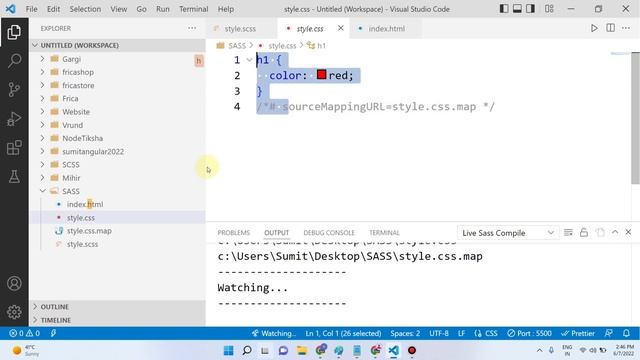Viewport: 640px width, 360px height.
Task: Fold the h1 rule at line 1
Action: pyautogui.click(x=249, y=60)
